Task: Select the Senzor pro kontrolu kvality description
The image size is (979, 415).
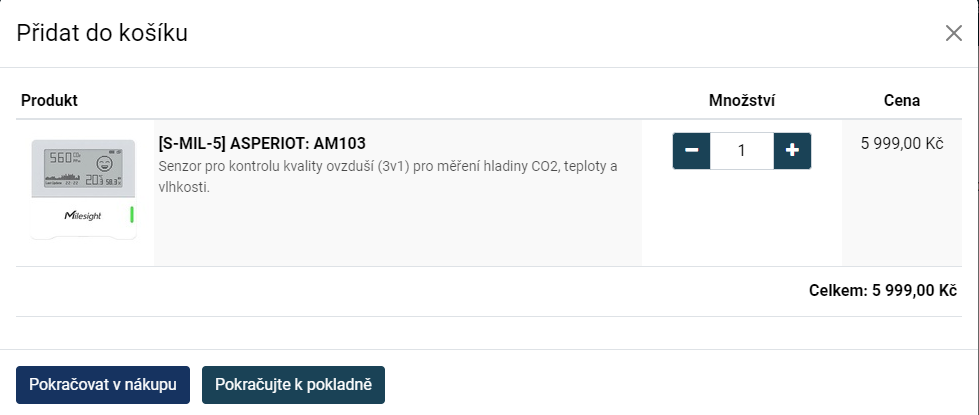Action: (388, 177)
